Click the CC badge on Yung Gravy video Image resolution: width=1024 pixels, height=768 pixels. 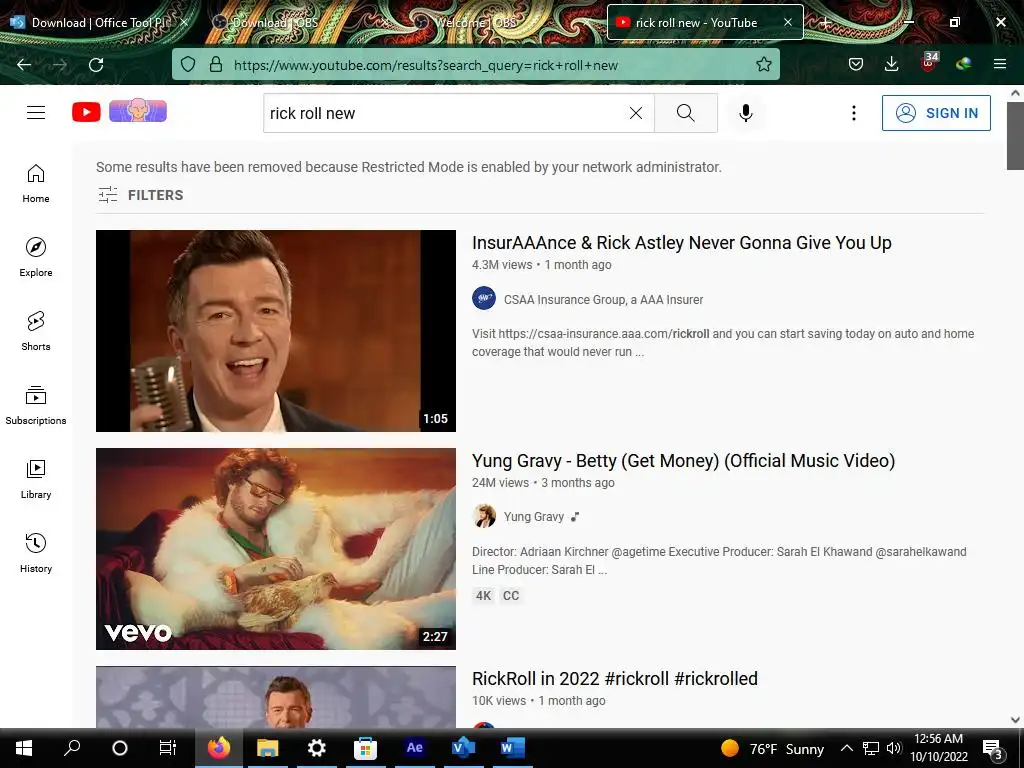coord(511,596)
